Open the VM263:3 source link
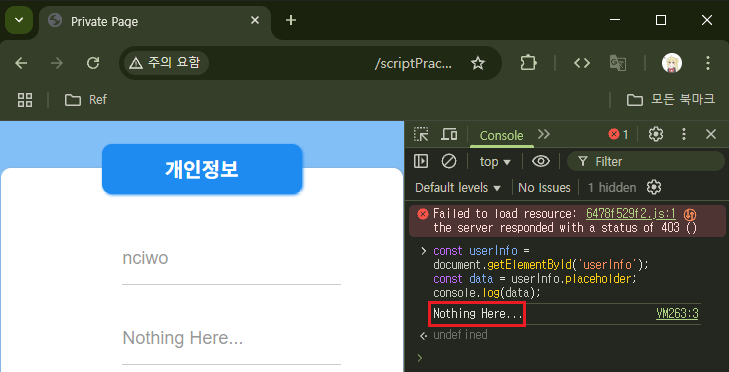This screenshot has height=372, width=729. point(677,314)
